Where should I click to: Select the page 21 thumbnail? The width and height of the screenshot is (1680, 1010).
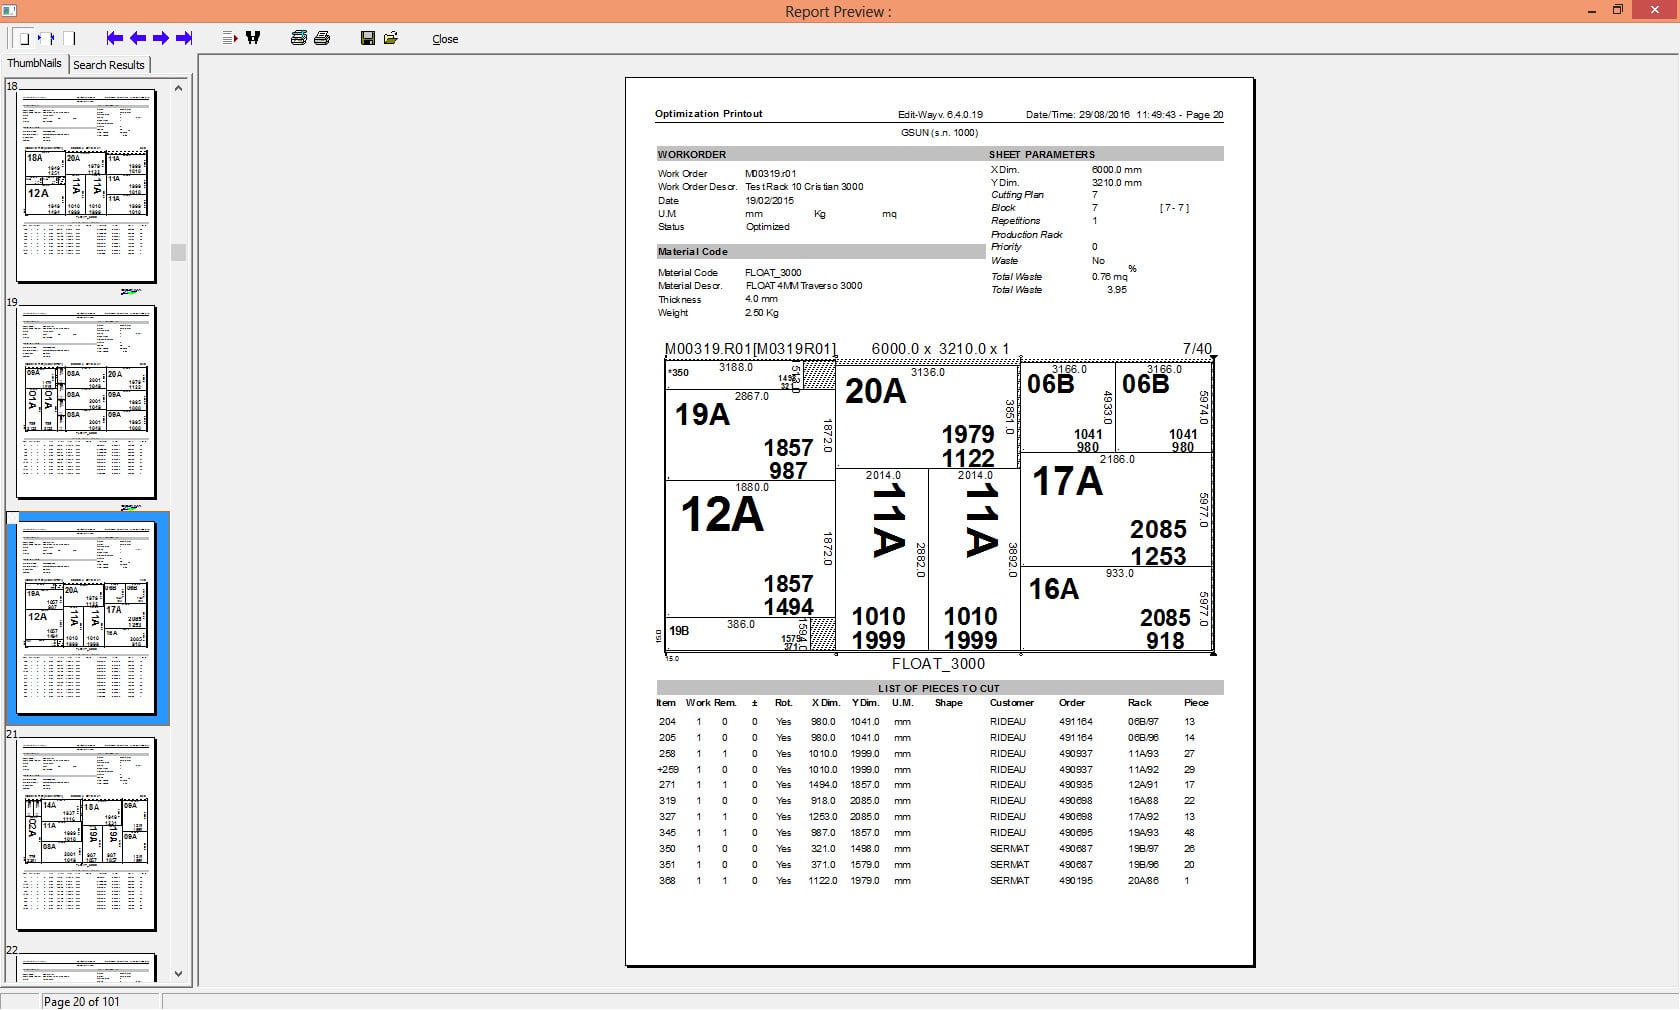87,834
